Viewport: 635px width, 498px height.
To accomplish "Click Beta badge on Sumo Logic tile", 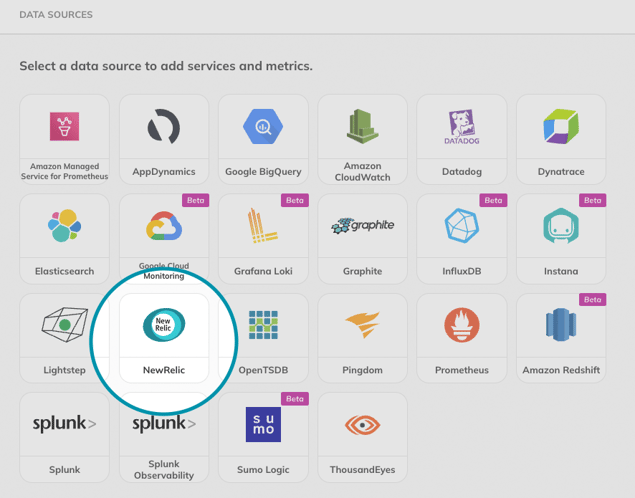I will coord(295,399).
